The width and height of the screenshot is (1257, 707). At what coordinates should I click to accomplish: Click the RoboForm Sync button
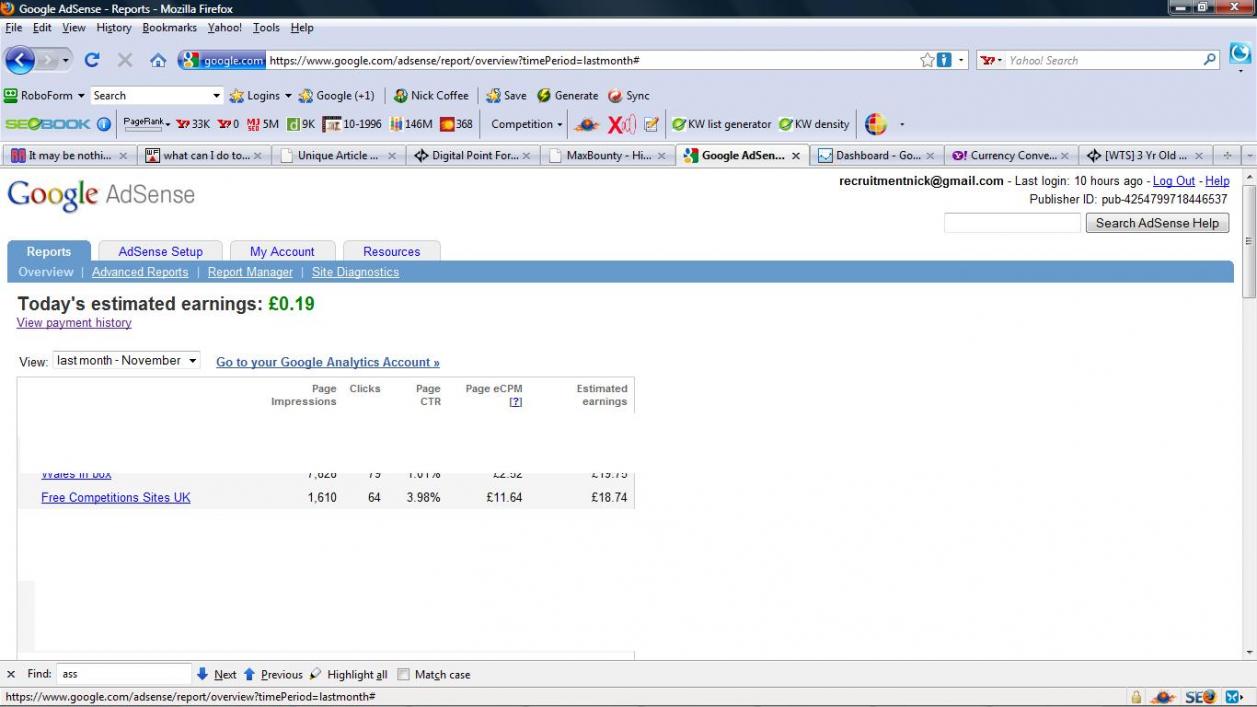click(x=629, y=96)
